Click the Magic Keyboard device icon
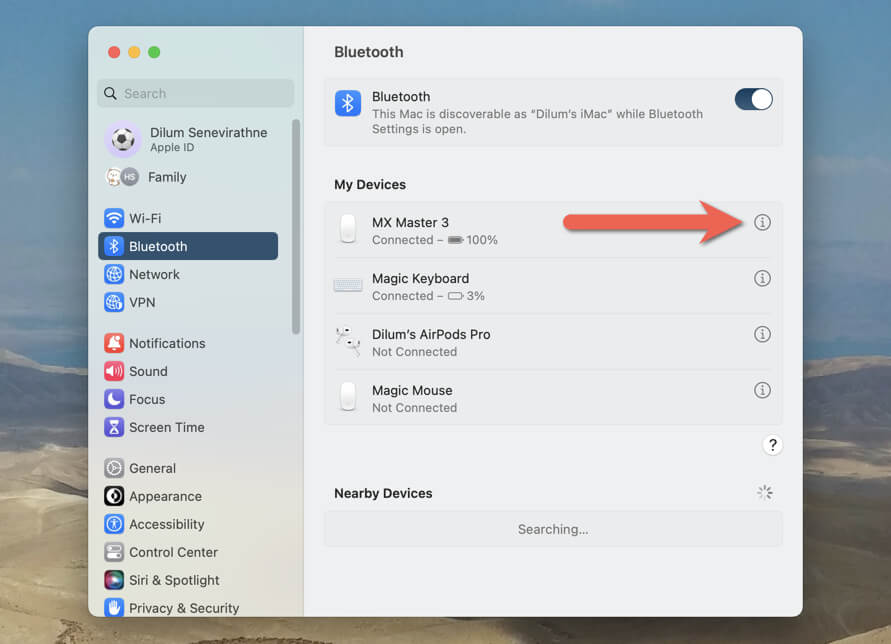Image resolution: width=891 pixels, height=644 pixels. tap(348, 285)
